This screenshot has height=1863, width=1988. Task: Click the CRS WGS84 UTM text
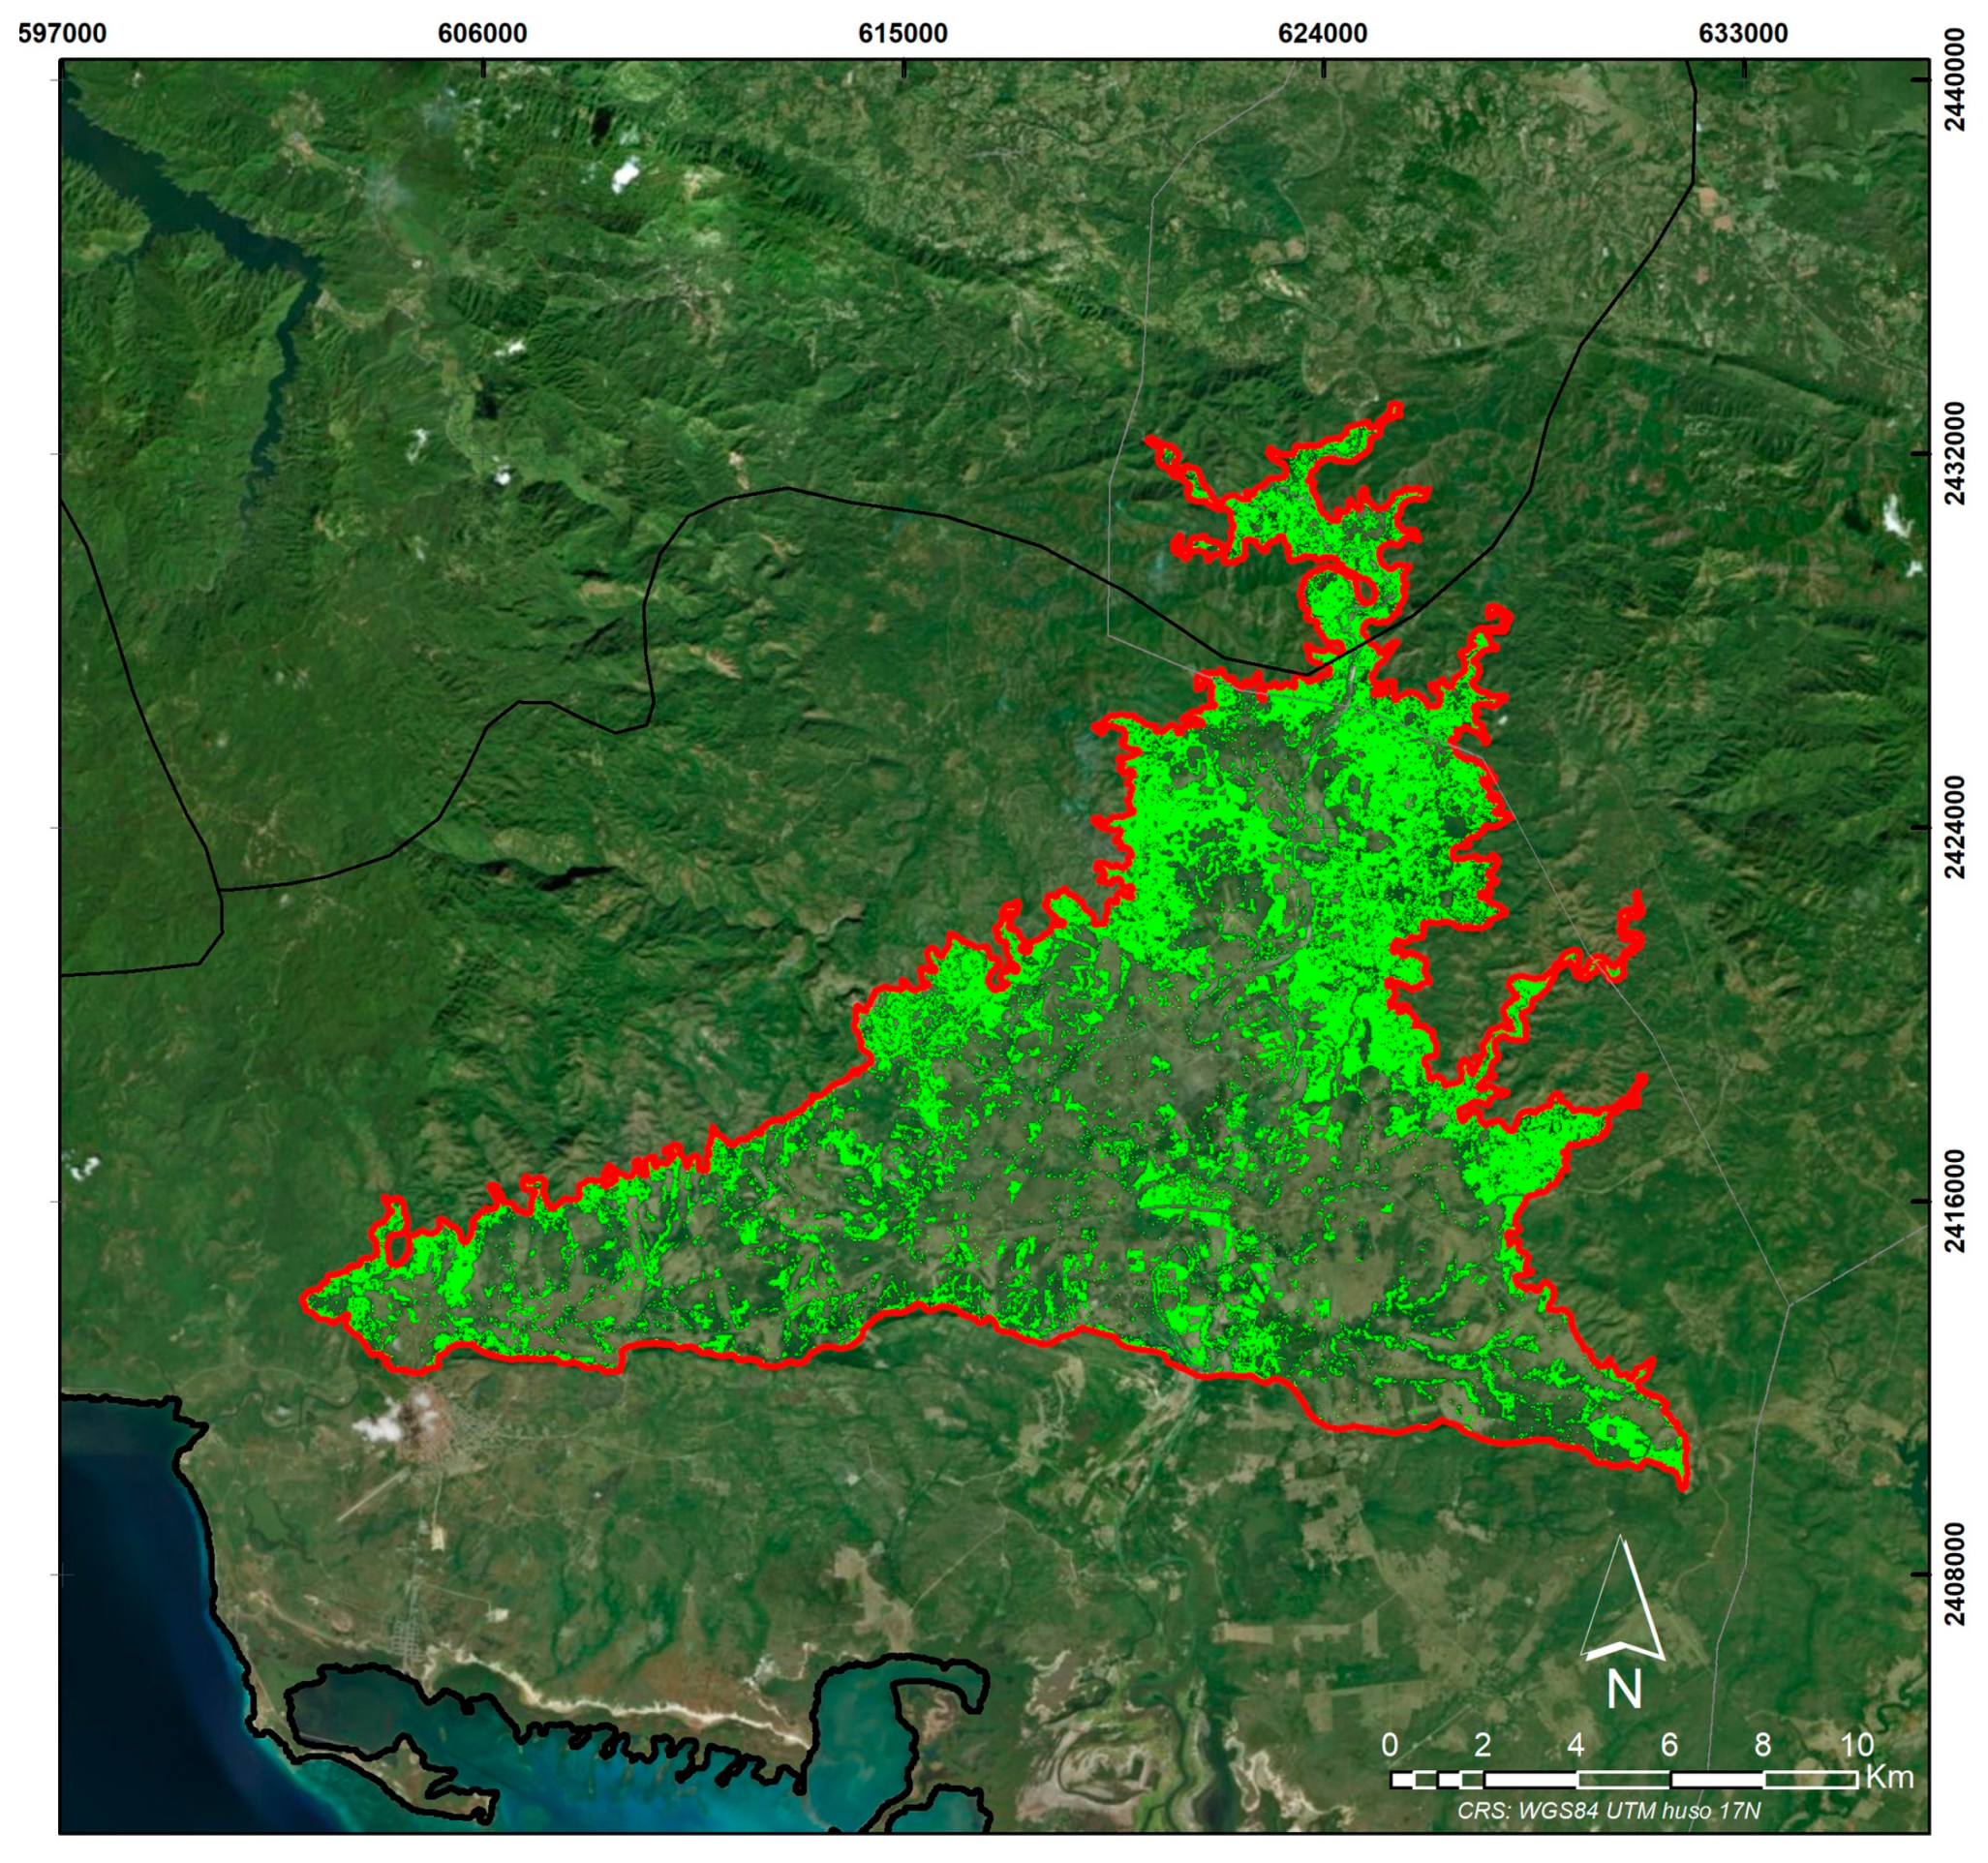1608,1811
